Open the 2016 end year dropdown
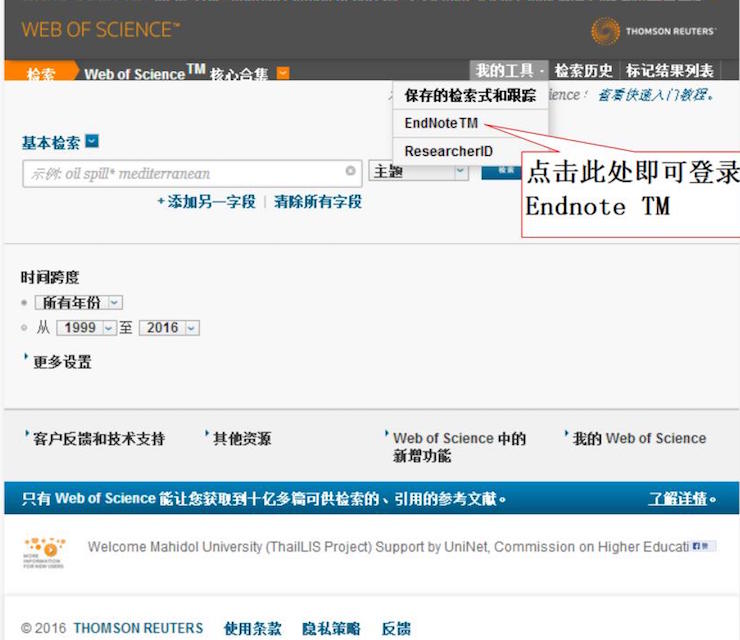The height and width of the screenshot is (640, 740). point(169,328)
